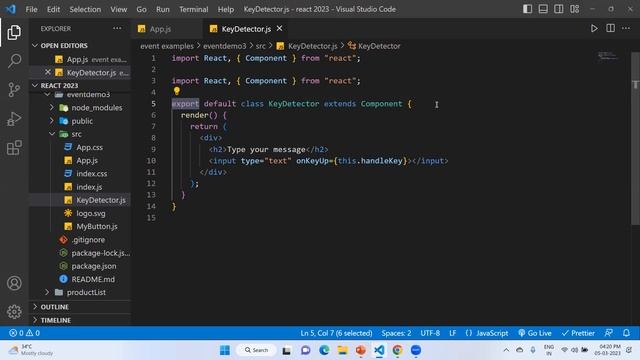Screen dimensions: 640x360
Task: Open index.js in file tree
Action: pos(89,187)
